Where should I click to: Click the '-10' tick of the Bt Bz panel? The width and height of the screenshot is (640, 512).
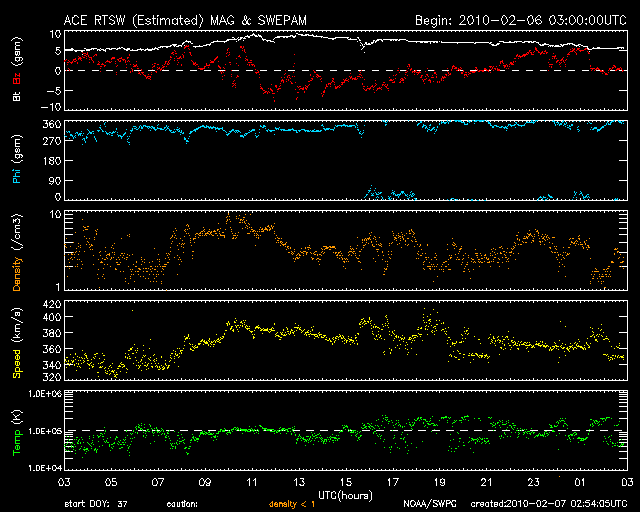pos(51,107)
